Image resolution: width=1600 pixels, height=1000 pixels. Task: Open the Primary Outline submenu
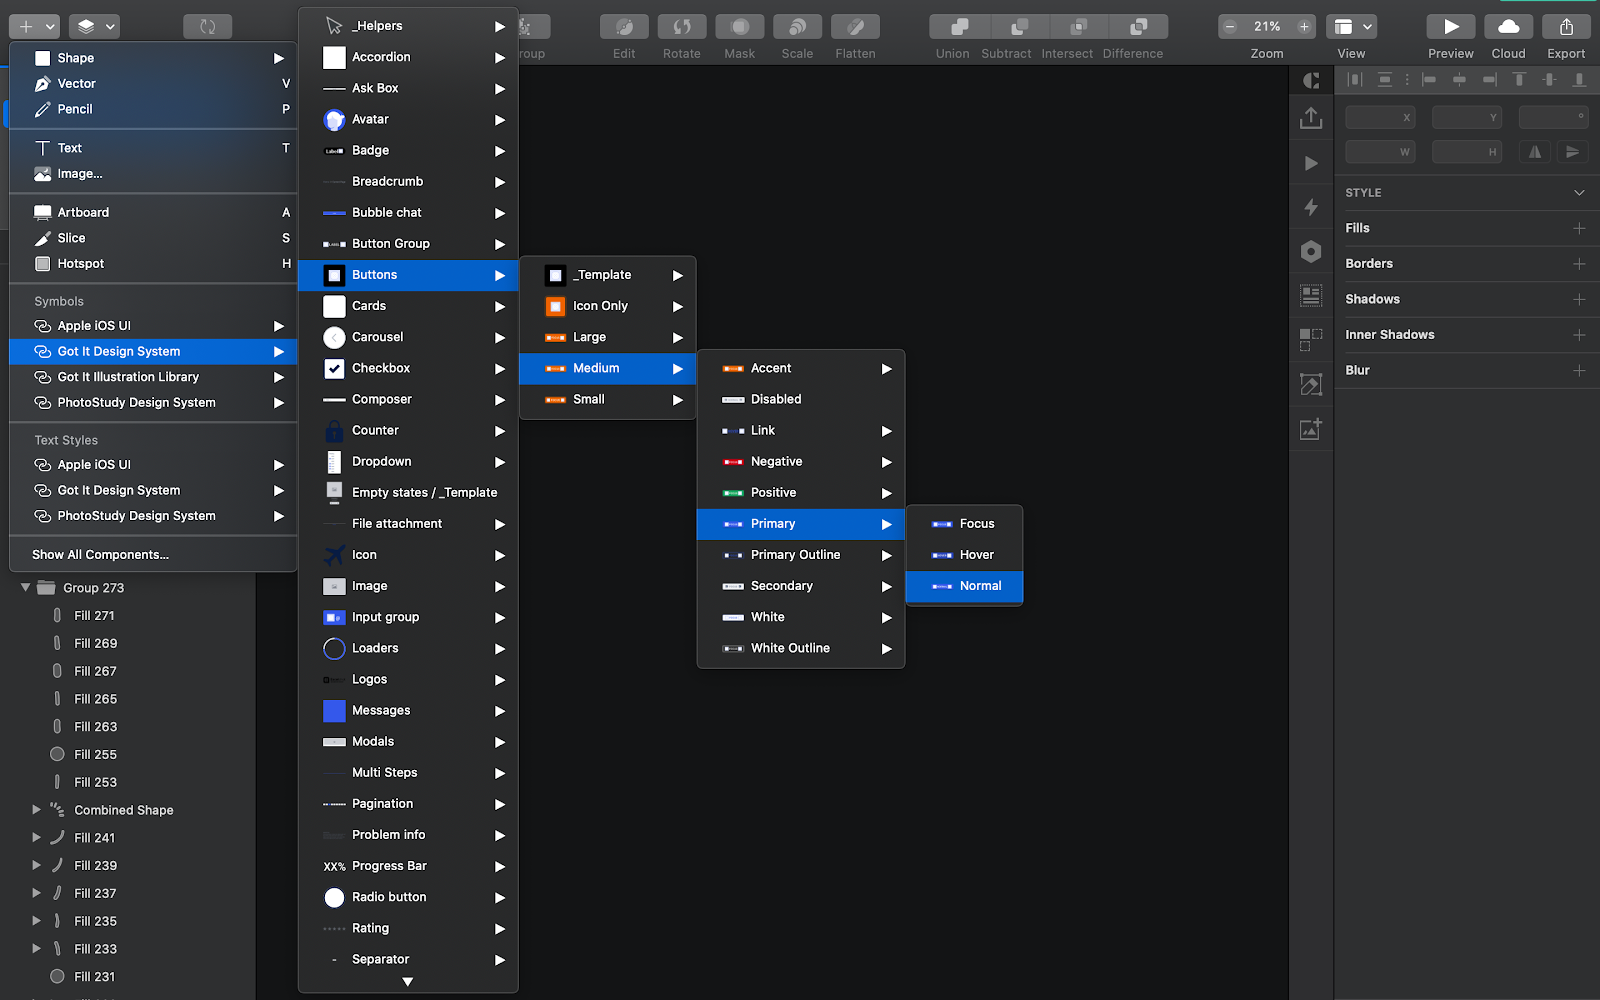[x=800, y=555]
